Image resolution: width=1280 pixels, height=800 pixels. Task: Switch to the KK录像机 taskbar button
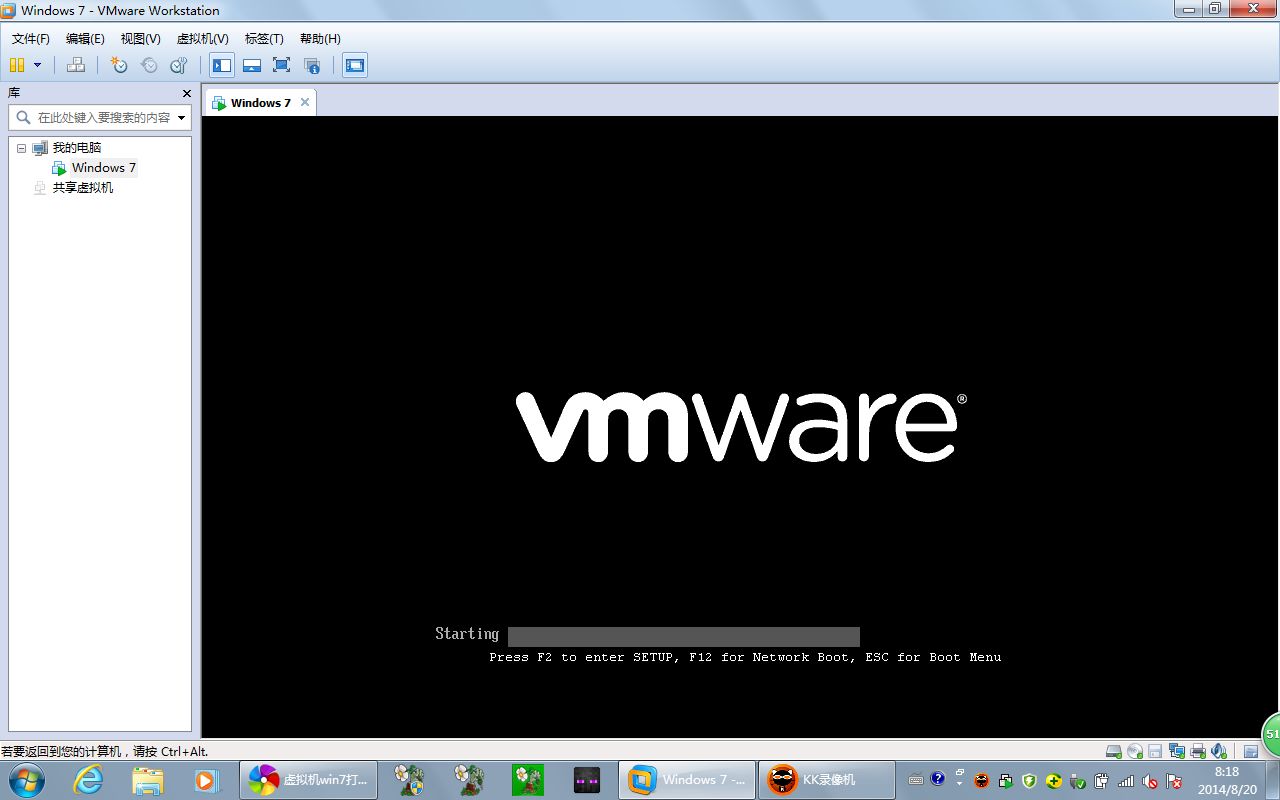point(827,780)
